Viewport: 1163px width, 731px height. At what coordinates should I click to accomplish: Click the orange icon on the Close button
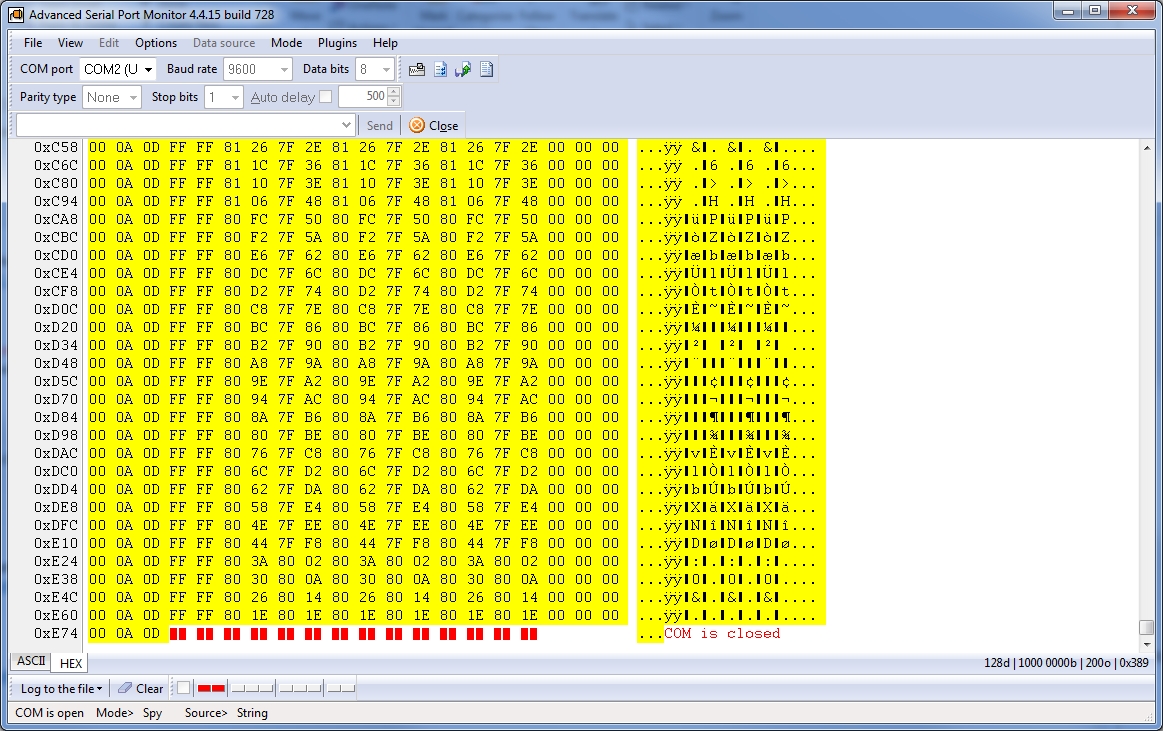coord(417,125)
